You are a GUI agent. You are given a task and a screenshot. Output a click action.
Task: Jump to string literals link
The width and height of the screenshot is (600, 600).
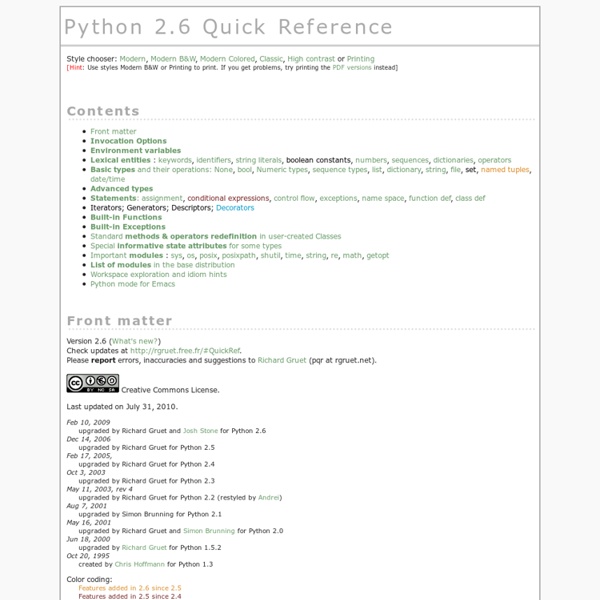coord(258,160)
